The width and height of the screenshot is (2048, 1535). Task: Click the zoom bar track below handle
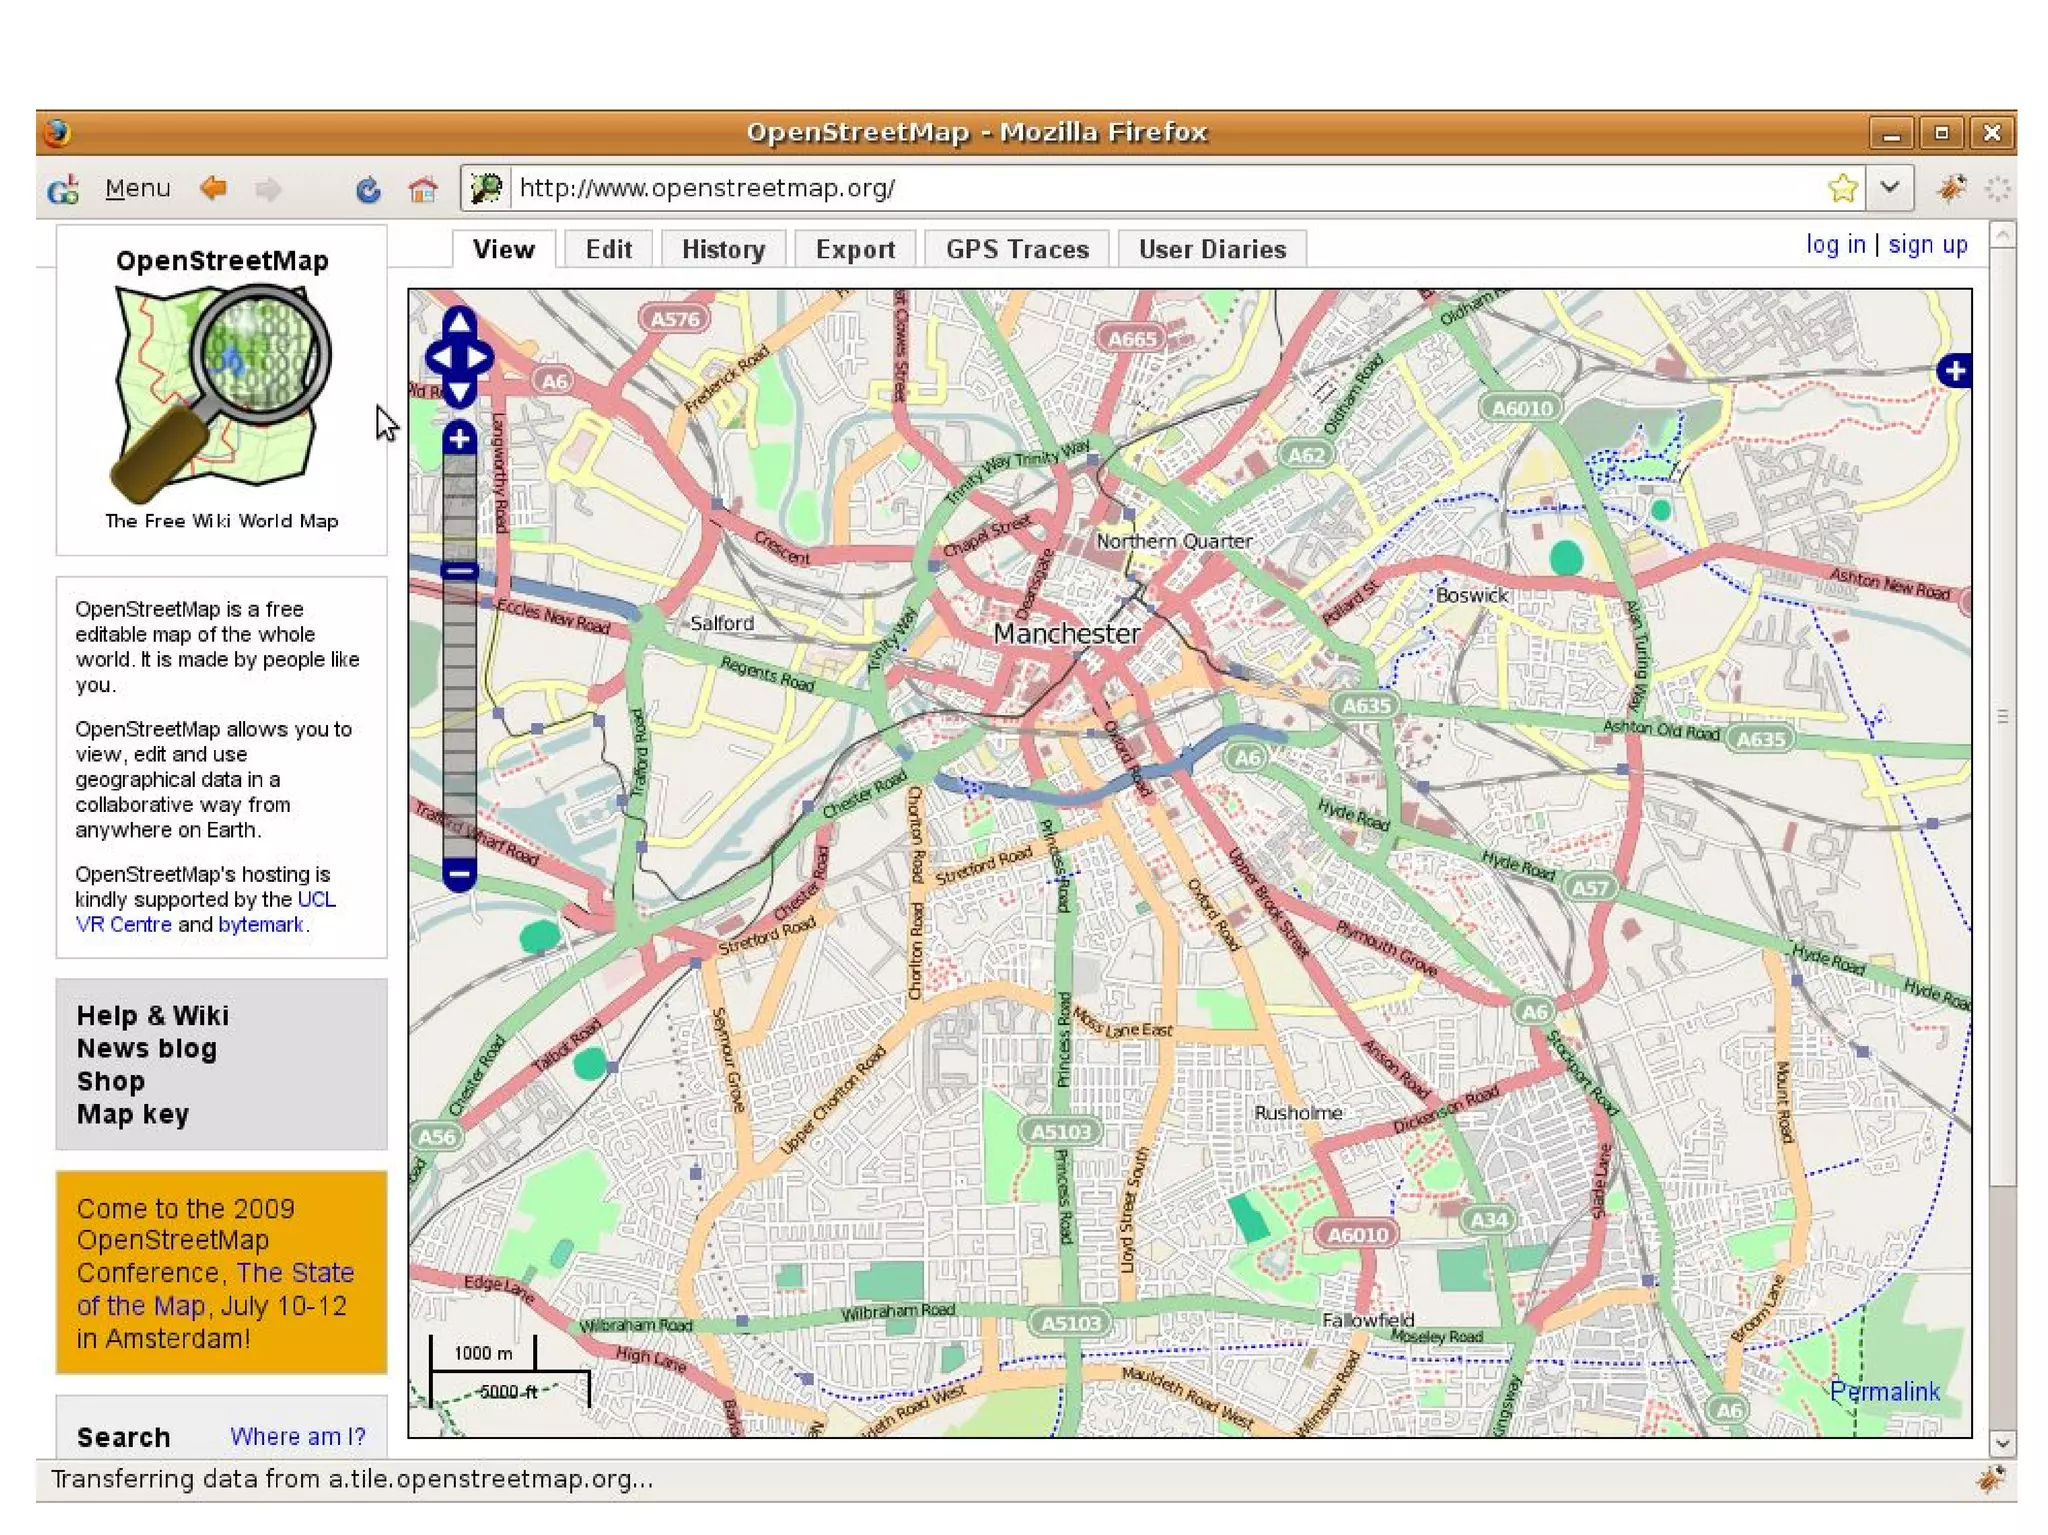coord(459,720)
